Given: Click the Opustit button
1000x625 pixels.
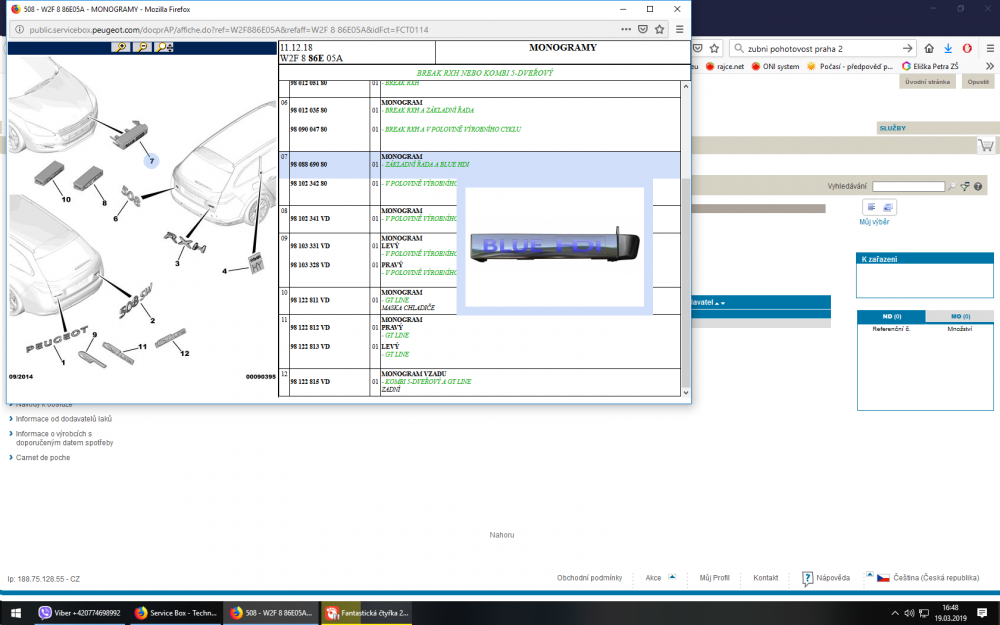Looking at the screenshot, I should click(x=978, y=82).
